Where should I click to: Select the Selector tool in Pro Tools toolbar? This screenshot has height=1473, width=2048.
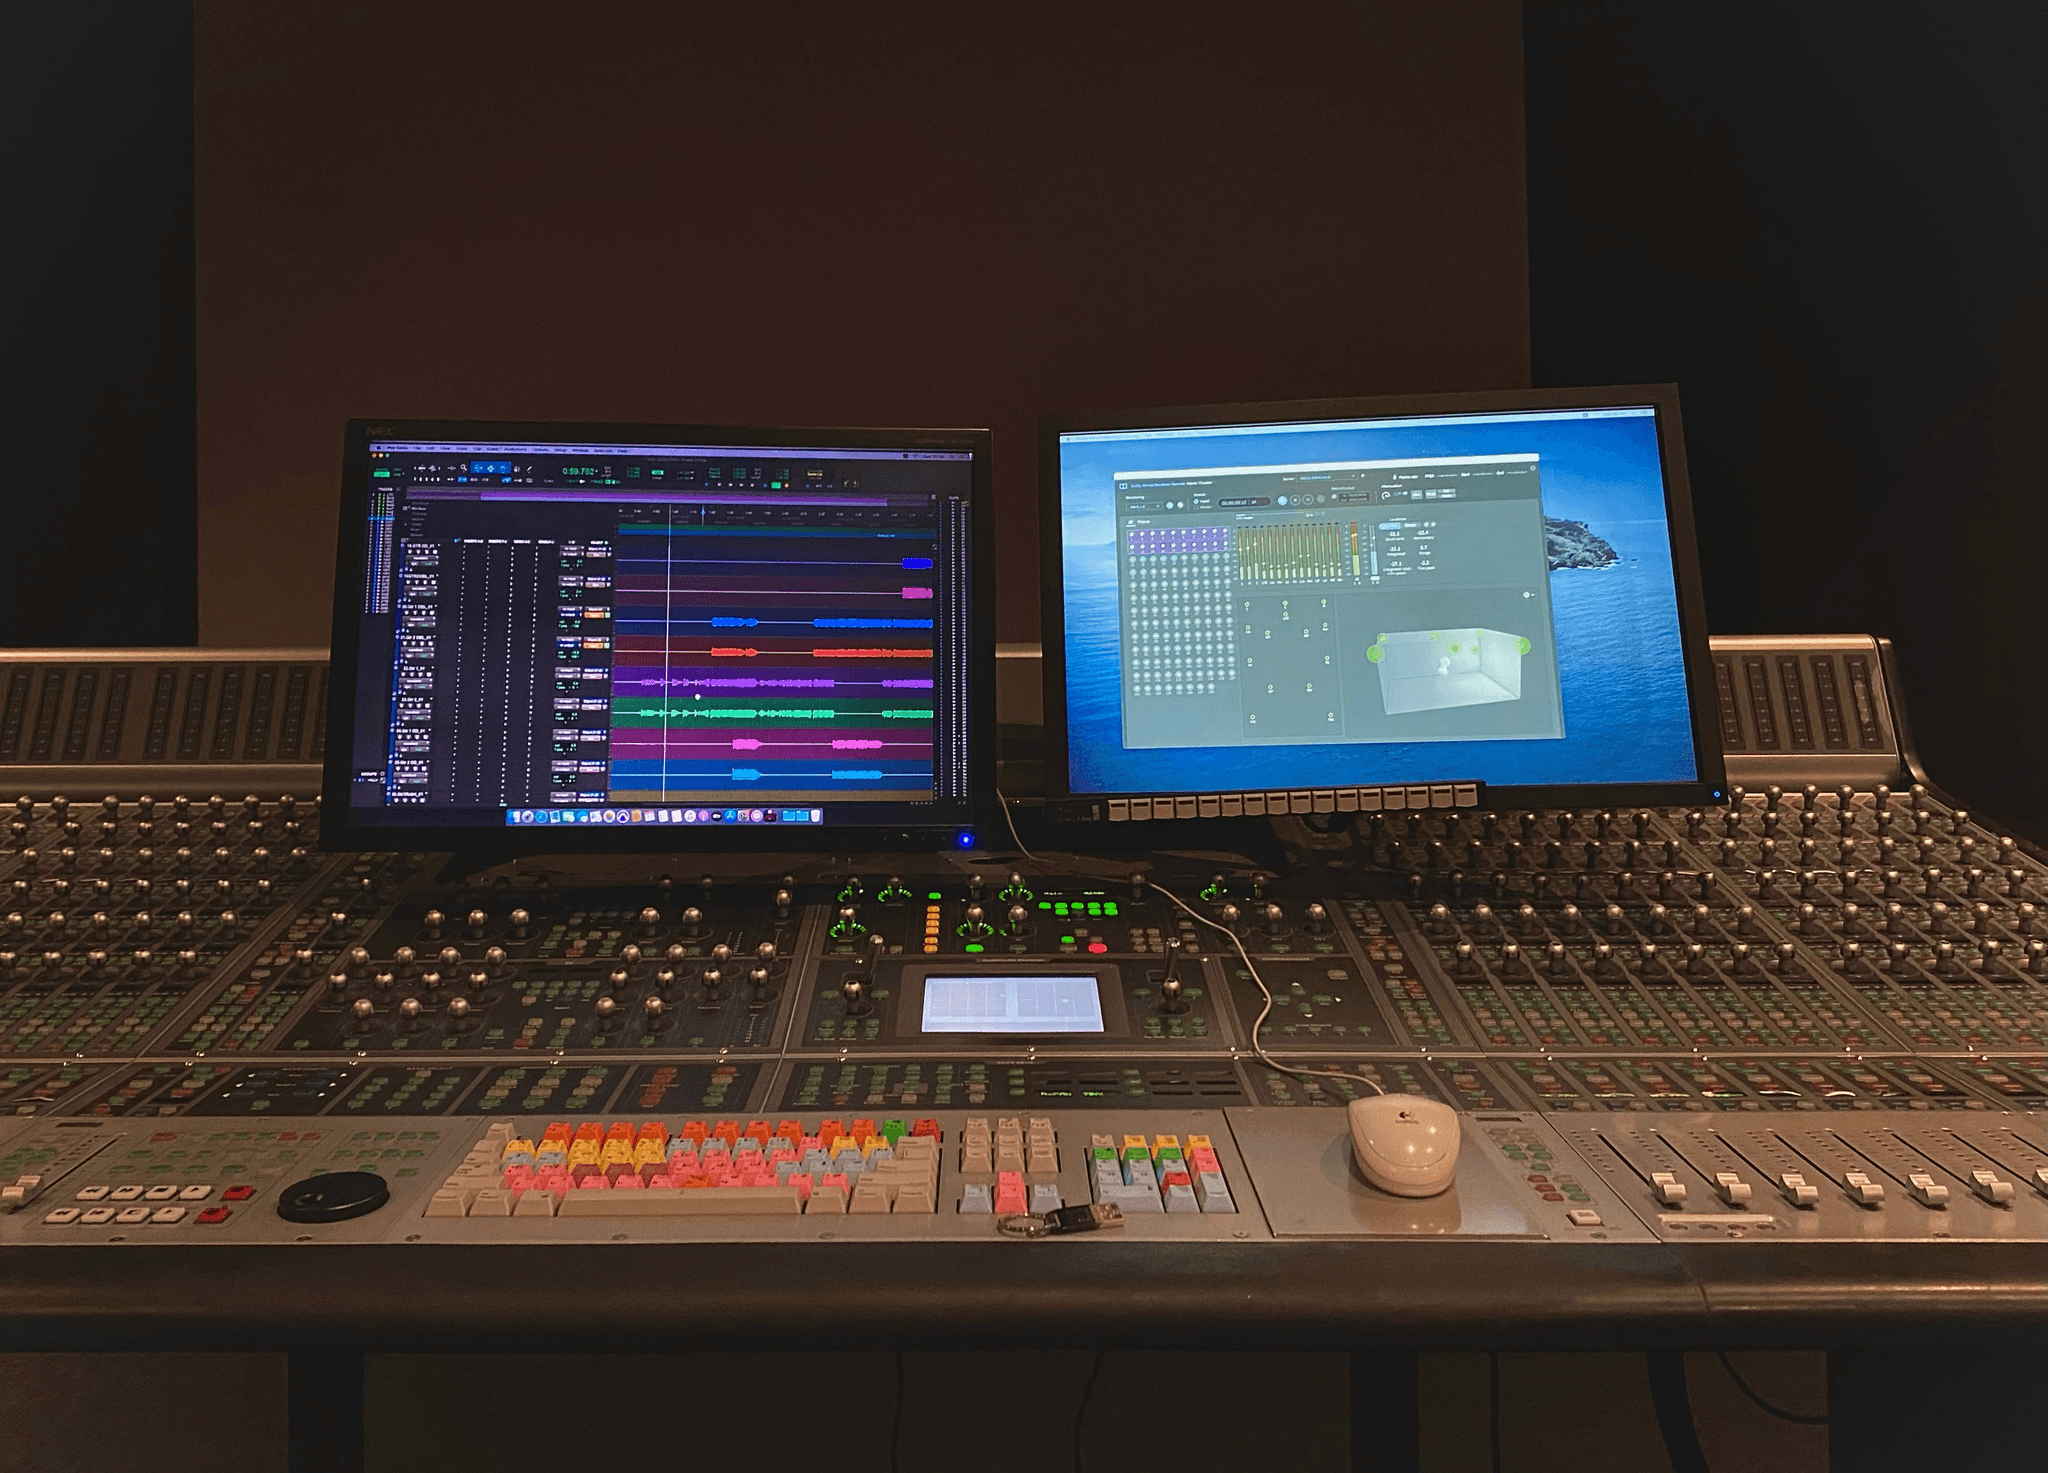coord(491,468)
